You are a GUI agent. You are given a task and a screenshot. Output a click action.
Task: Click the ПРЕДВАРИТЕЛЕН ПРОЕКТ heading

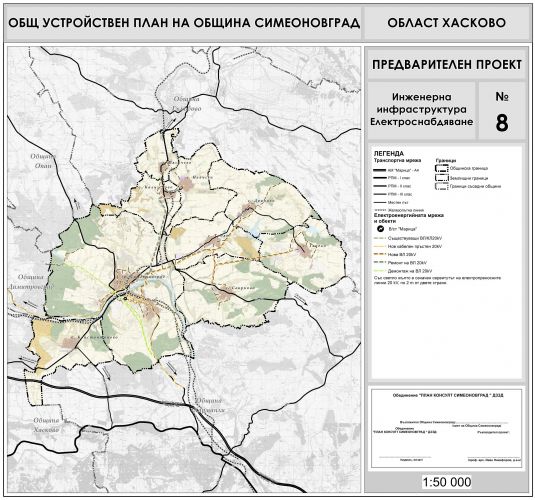click(x=447, y=65)
